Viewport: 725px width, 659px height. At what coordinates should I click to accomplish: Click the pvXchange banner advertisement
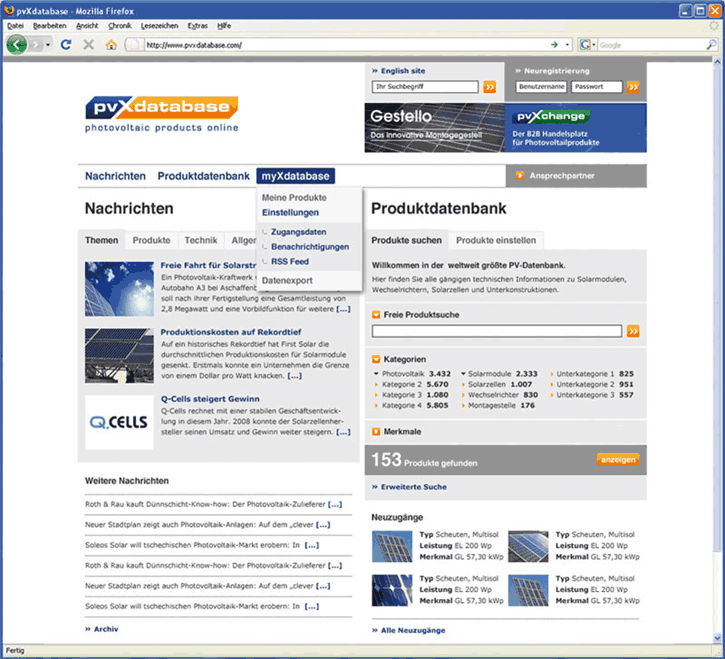point(575,128)
